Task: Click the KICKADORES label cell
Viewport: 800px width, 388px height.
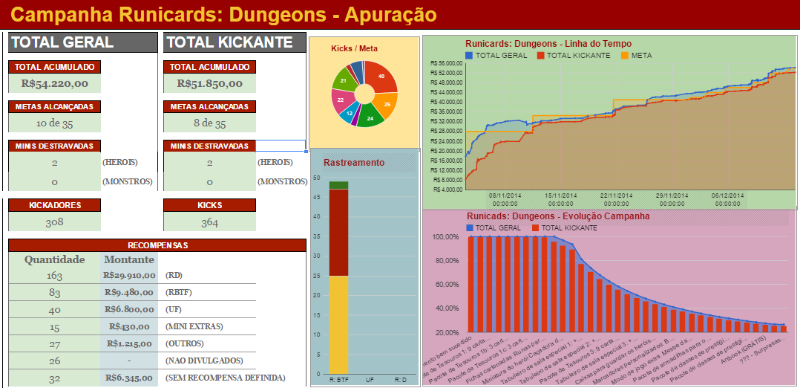Action: point(55,205)
